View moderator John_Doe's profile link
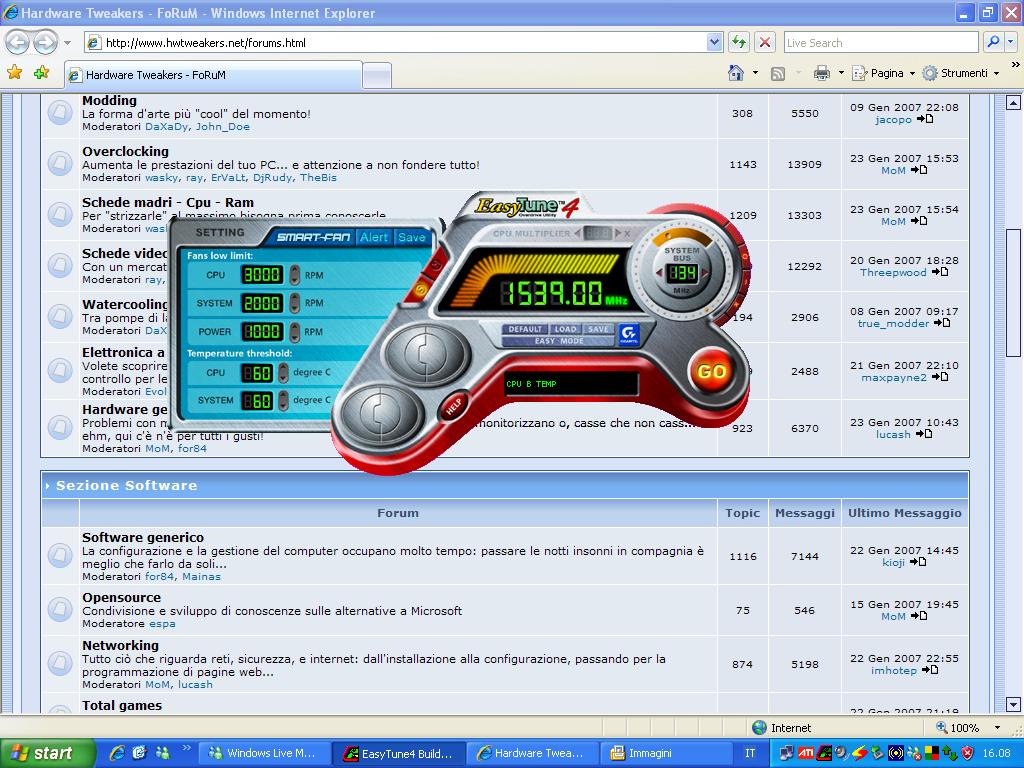This screenshot has width=1024, height=768. click(223, 127)
